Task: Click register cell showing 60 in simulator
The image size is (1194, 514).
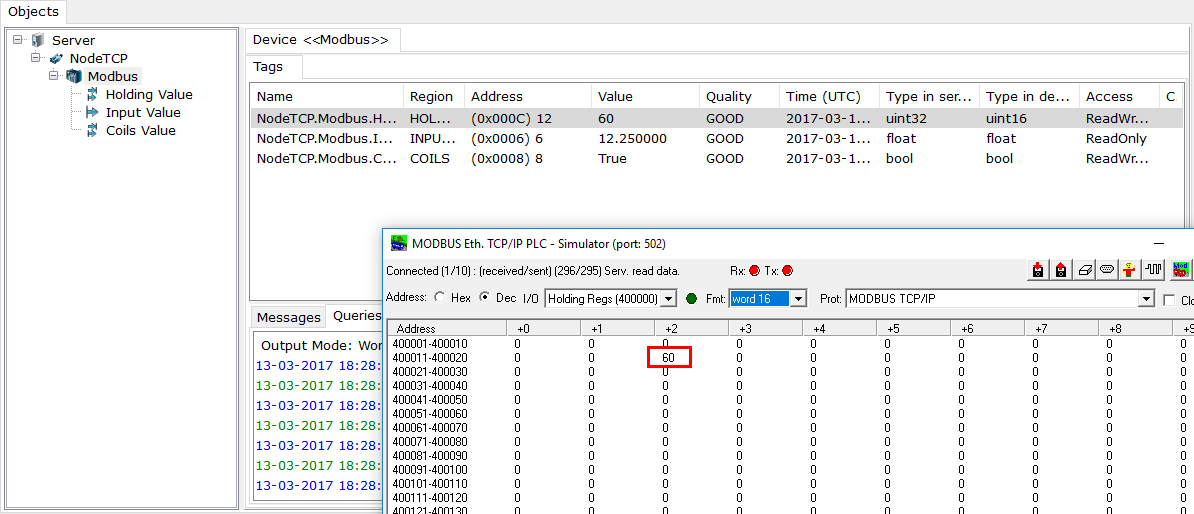Action: (669, 357)
